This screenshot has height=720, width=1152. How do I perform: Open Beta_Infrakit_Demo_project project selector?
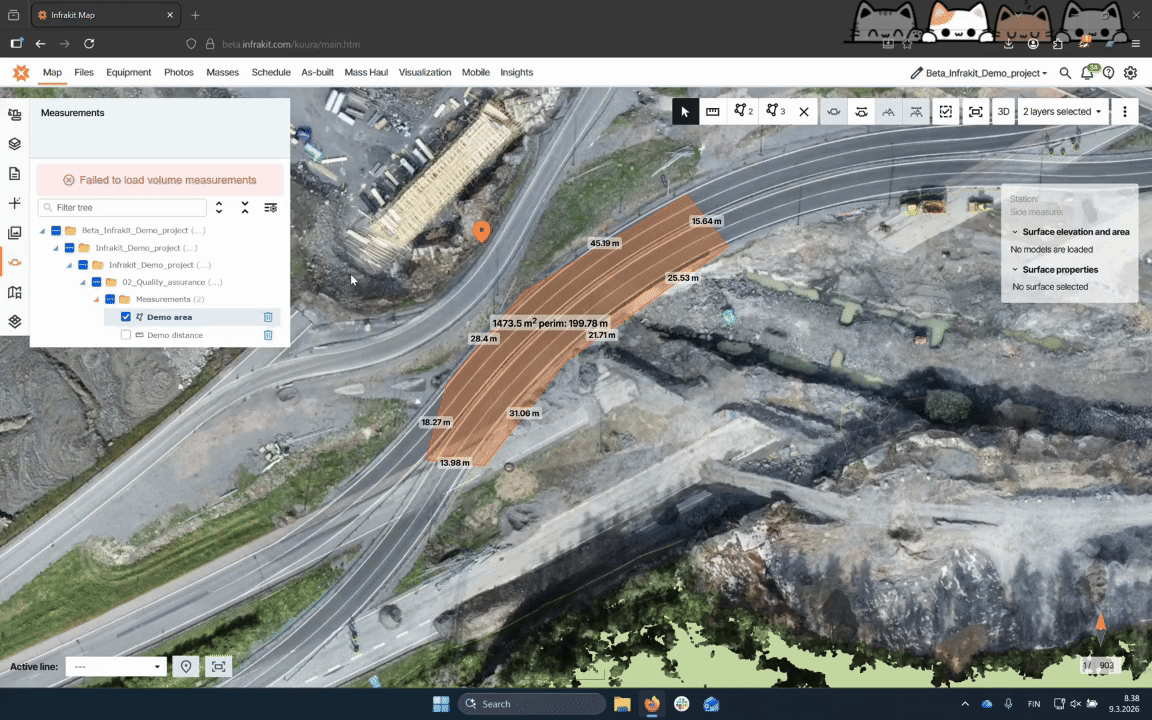(x=979, y=73)
